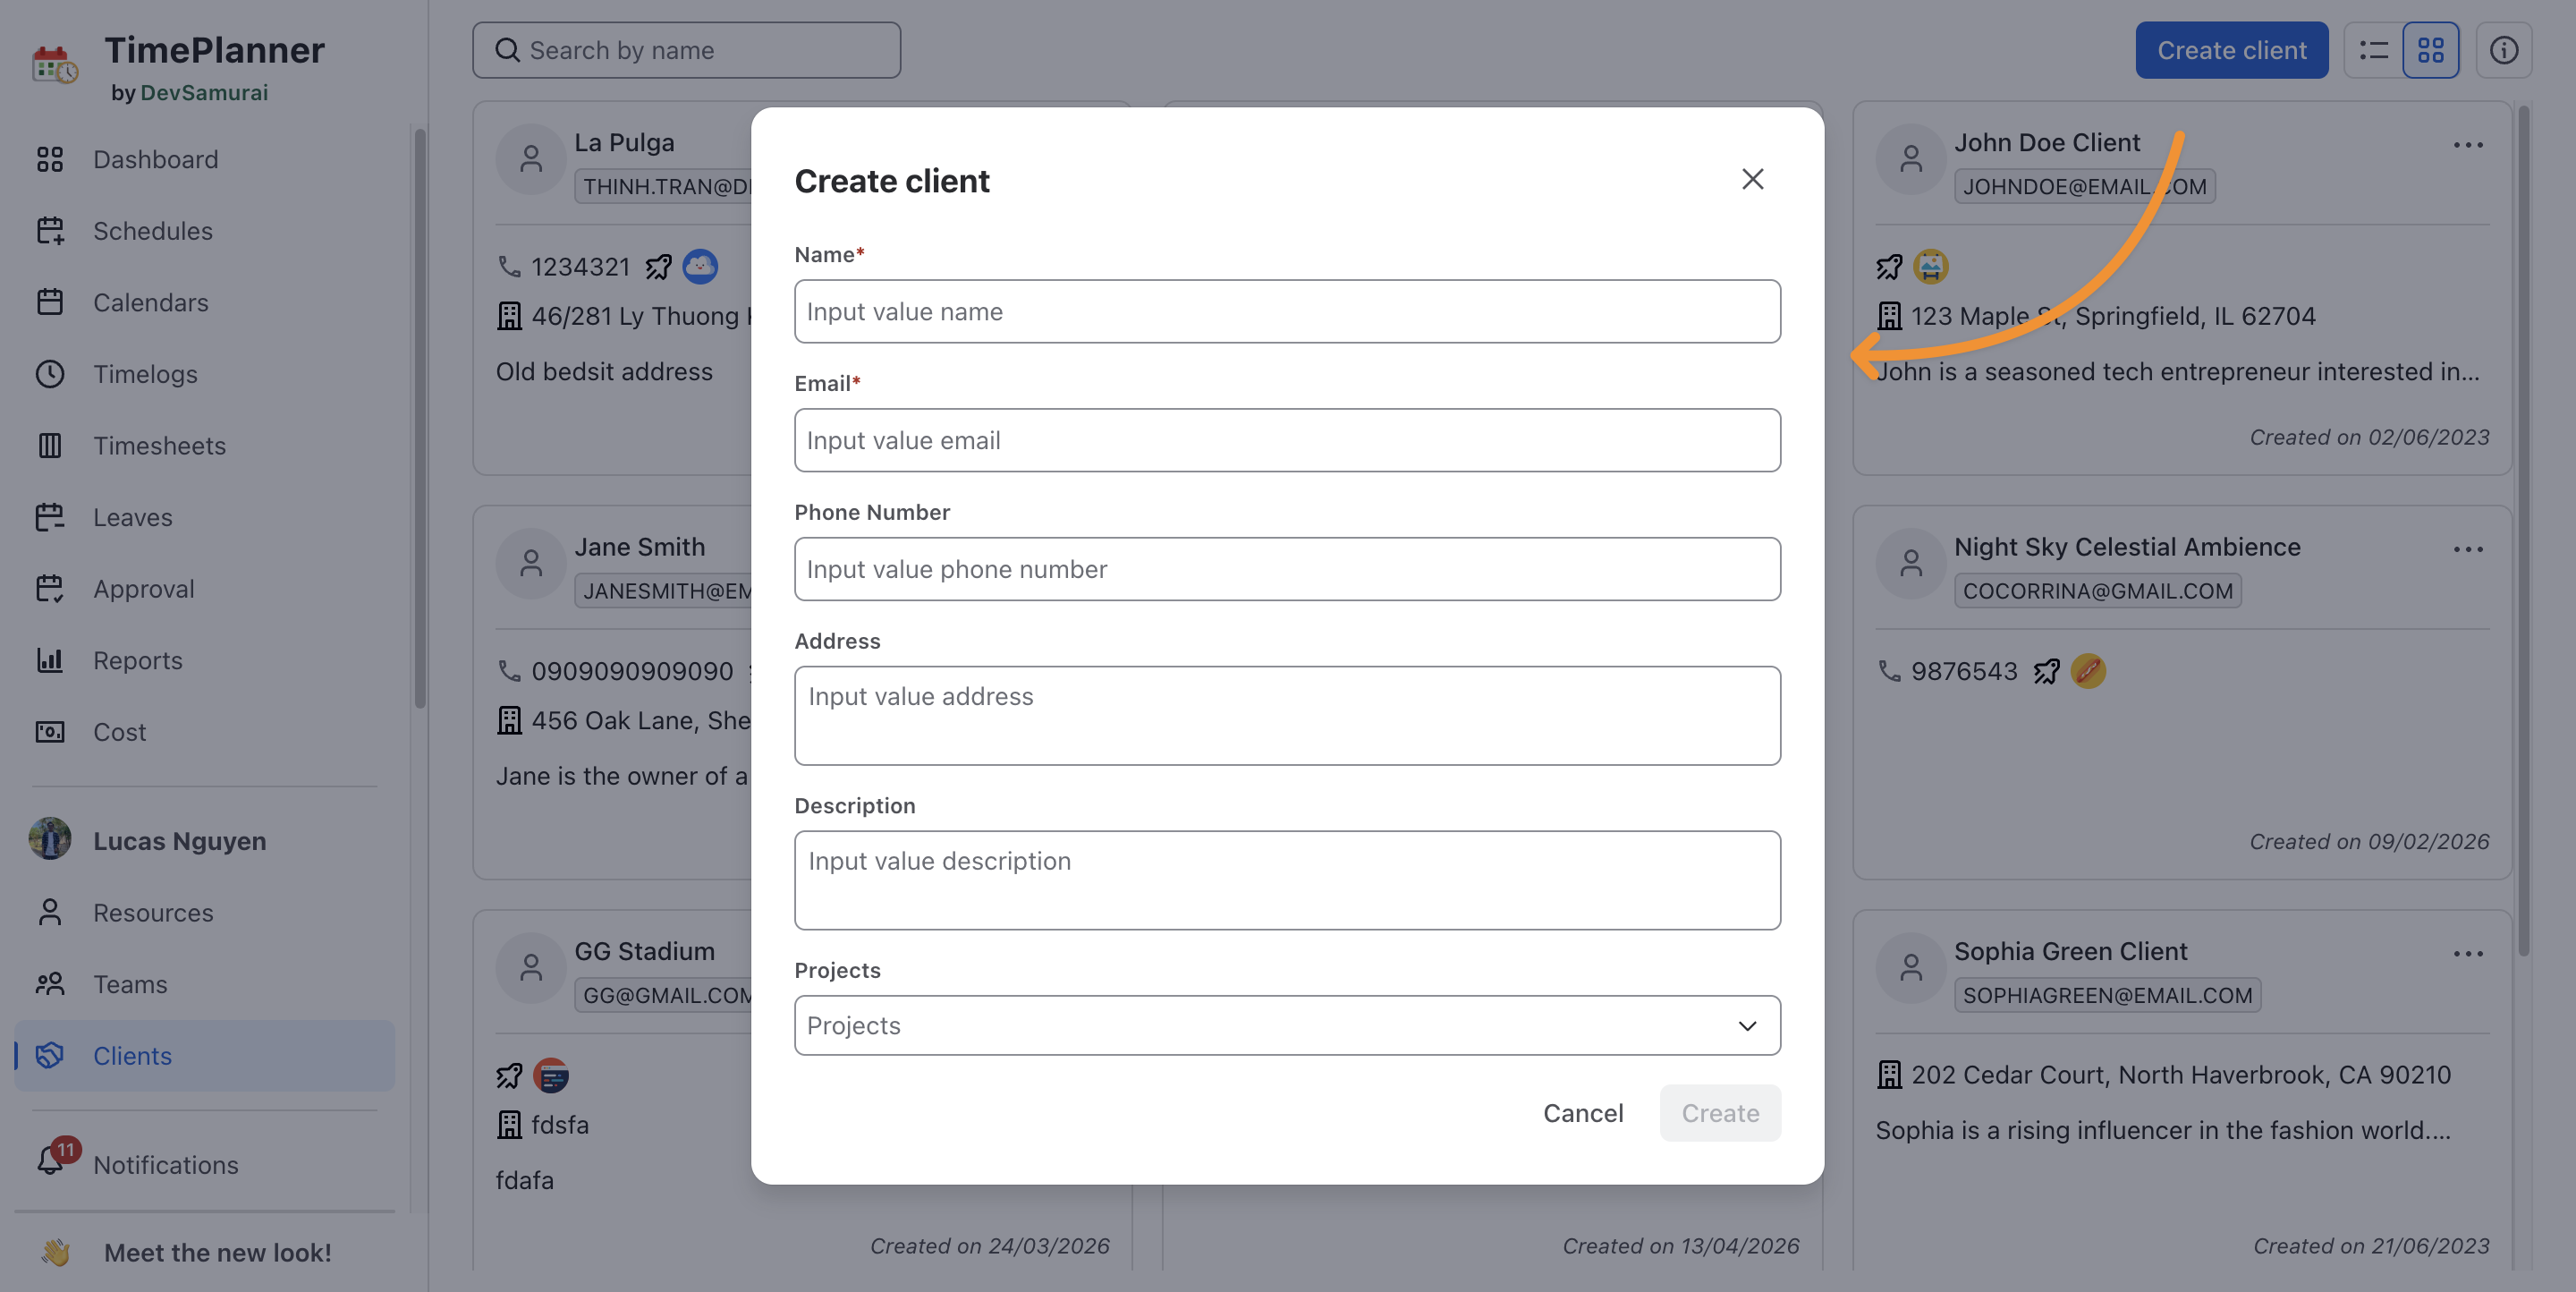The width and height of the screenshot is (2576, 1292).
Task: Click the sidebar vertical scrollbar
Action: pyautogui.click(x=420, y=418)
